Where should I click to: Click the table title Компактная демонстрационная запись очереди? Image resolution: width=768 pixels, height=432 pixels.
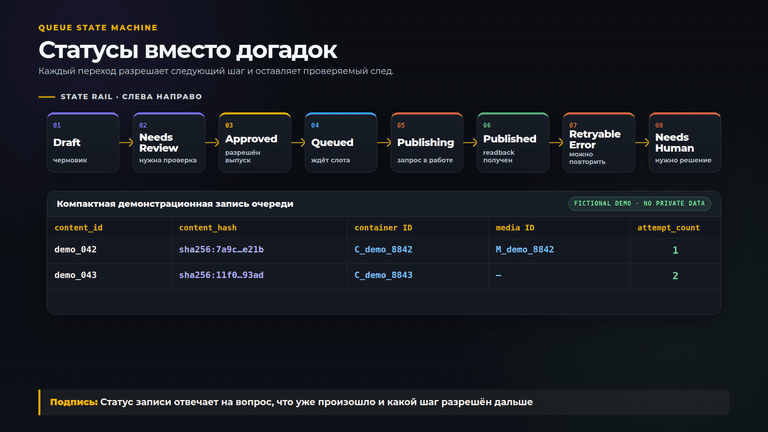[x=175, y=204]
